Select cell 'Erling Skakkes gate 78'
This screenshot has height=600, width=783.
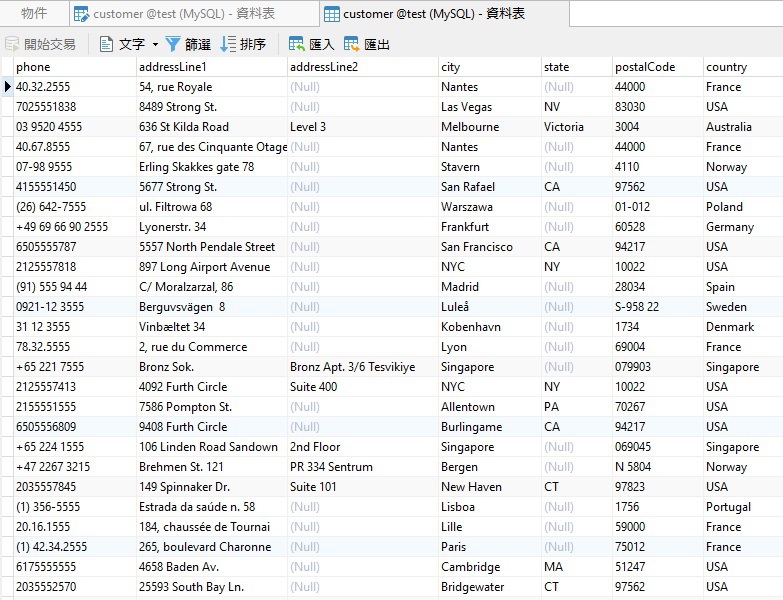(x=212, y=167)
